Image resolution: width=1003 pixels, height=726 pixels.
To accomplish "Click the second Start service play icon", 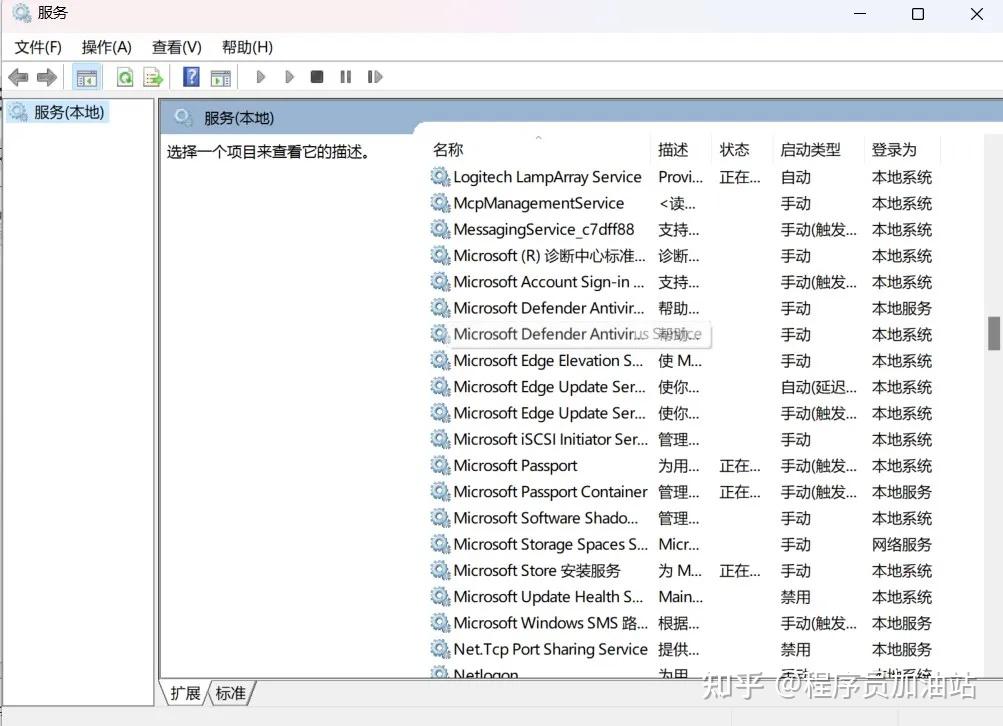I will point(289,77).
